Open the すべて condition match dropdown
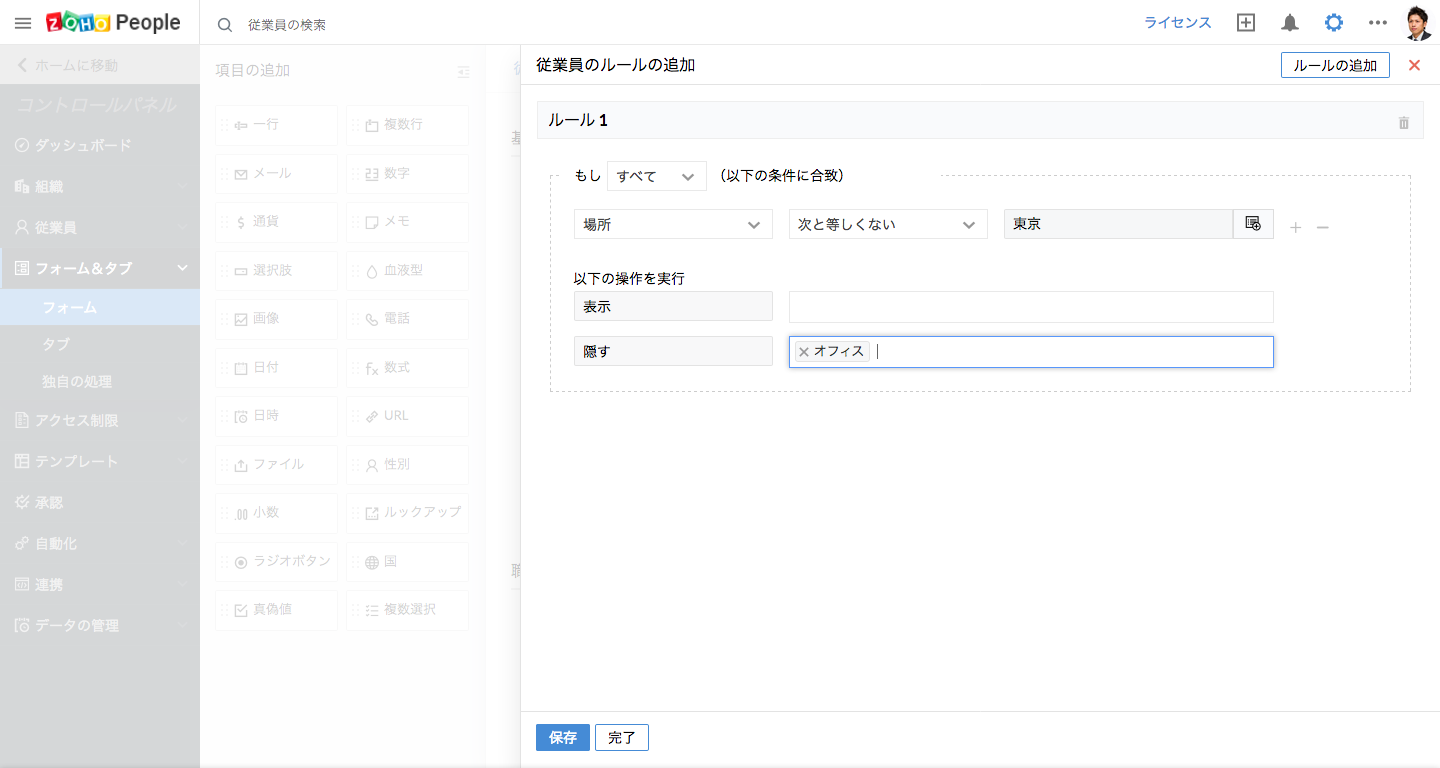 pyautogui.click(x=656, y=176)
